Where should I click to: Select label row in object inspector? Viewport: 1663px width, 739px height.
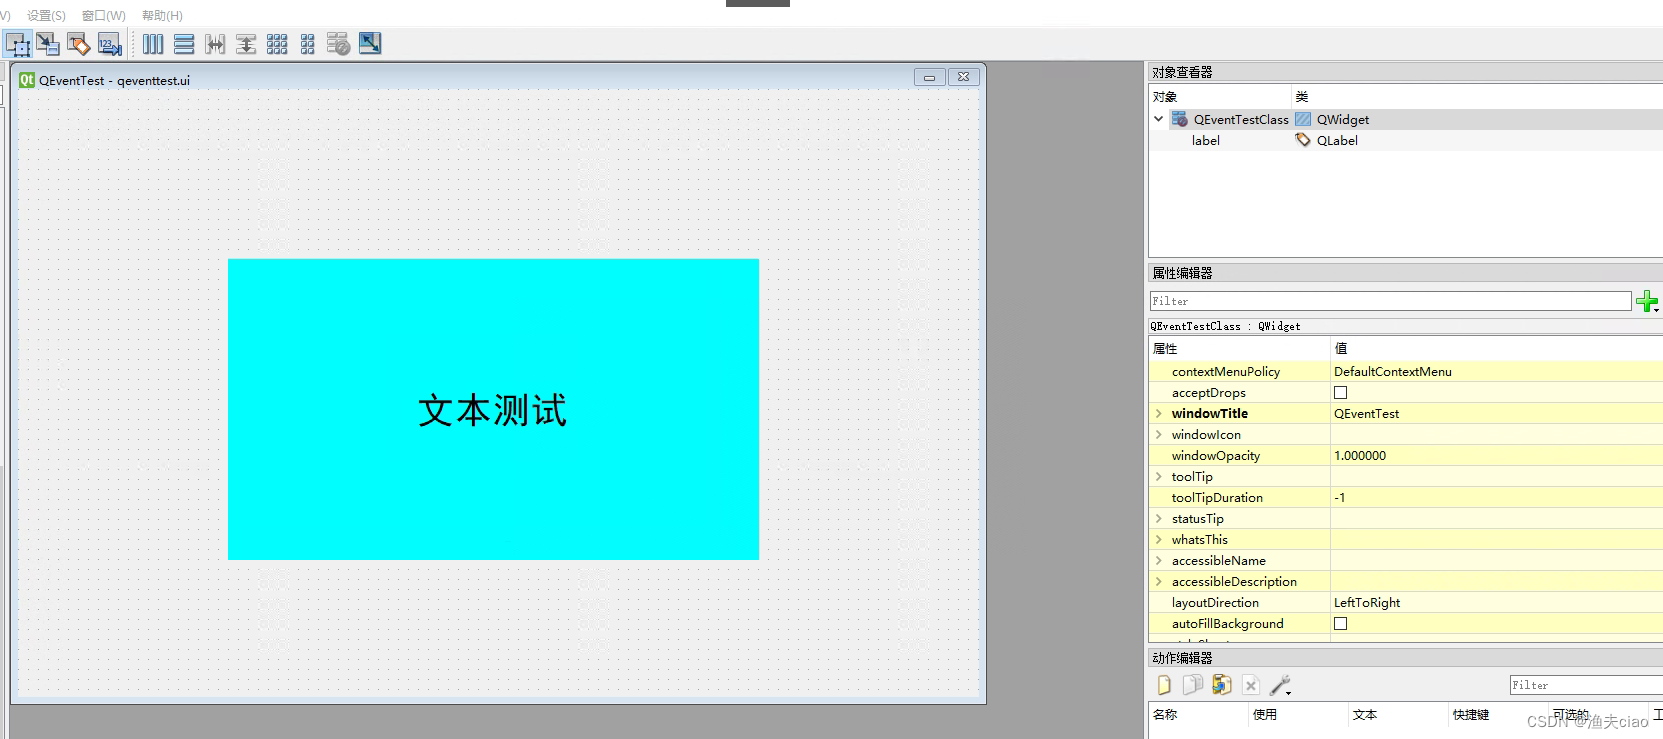(1405, 140)
